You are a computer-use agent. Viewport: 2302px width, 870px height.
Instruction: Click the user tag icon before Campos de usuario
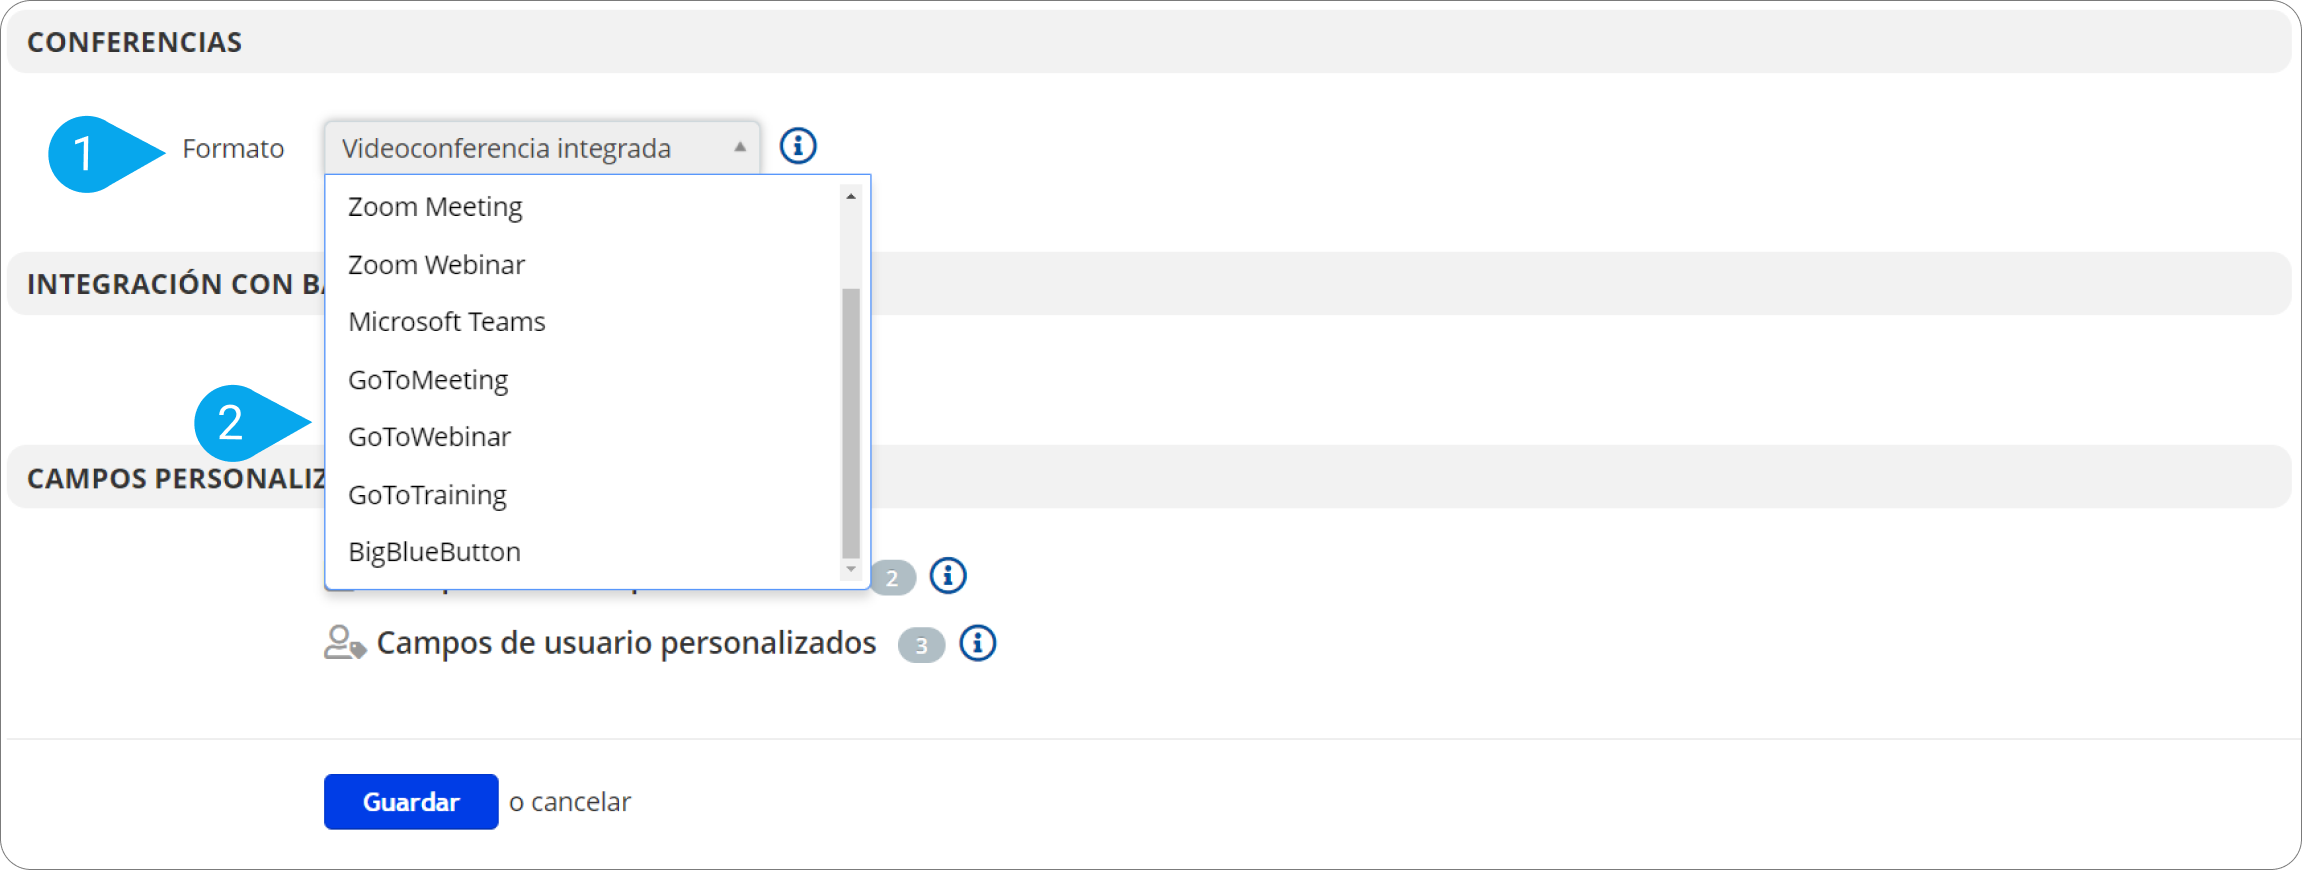[x=345, y=643]
